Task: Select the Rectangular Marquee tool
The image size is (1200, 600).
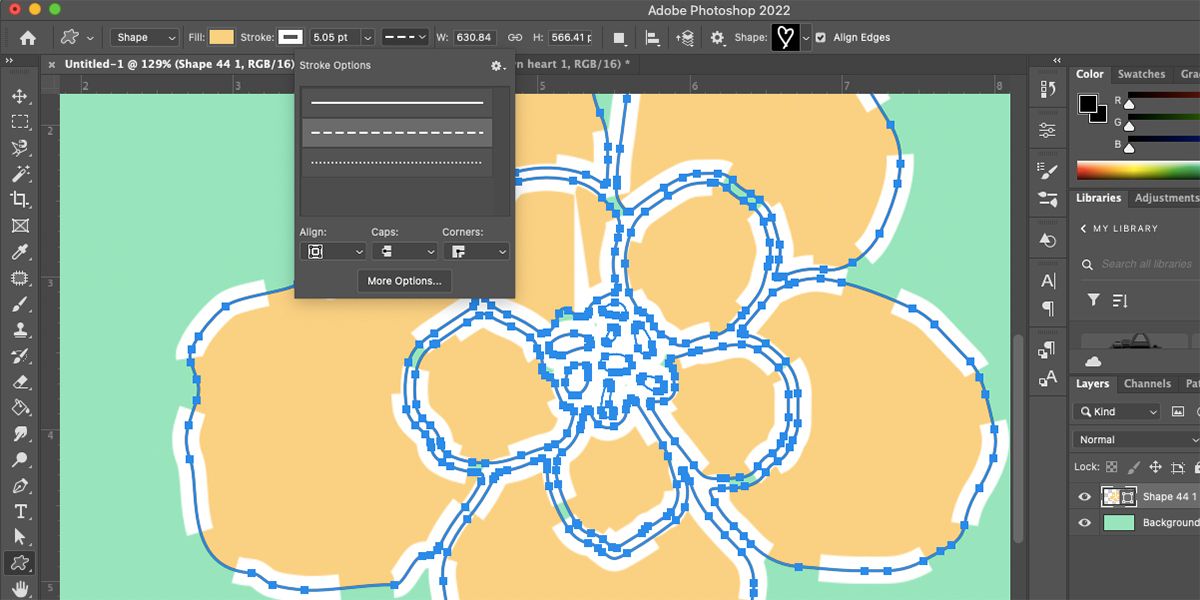Action: pyautogui.click(x=20, y=122)
